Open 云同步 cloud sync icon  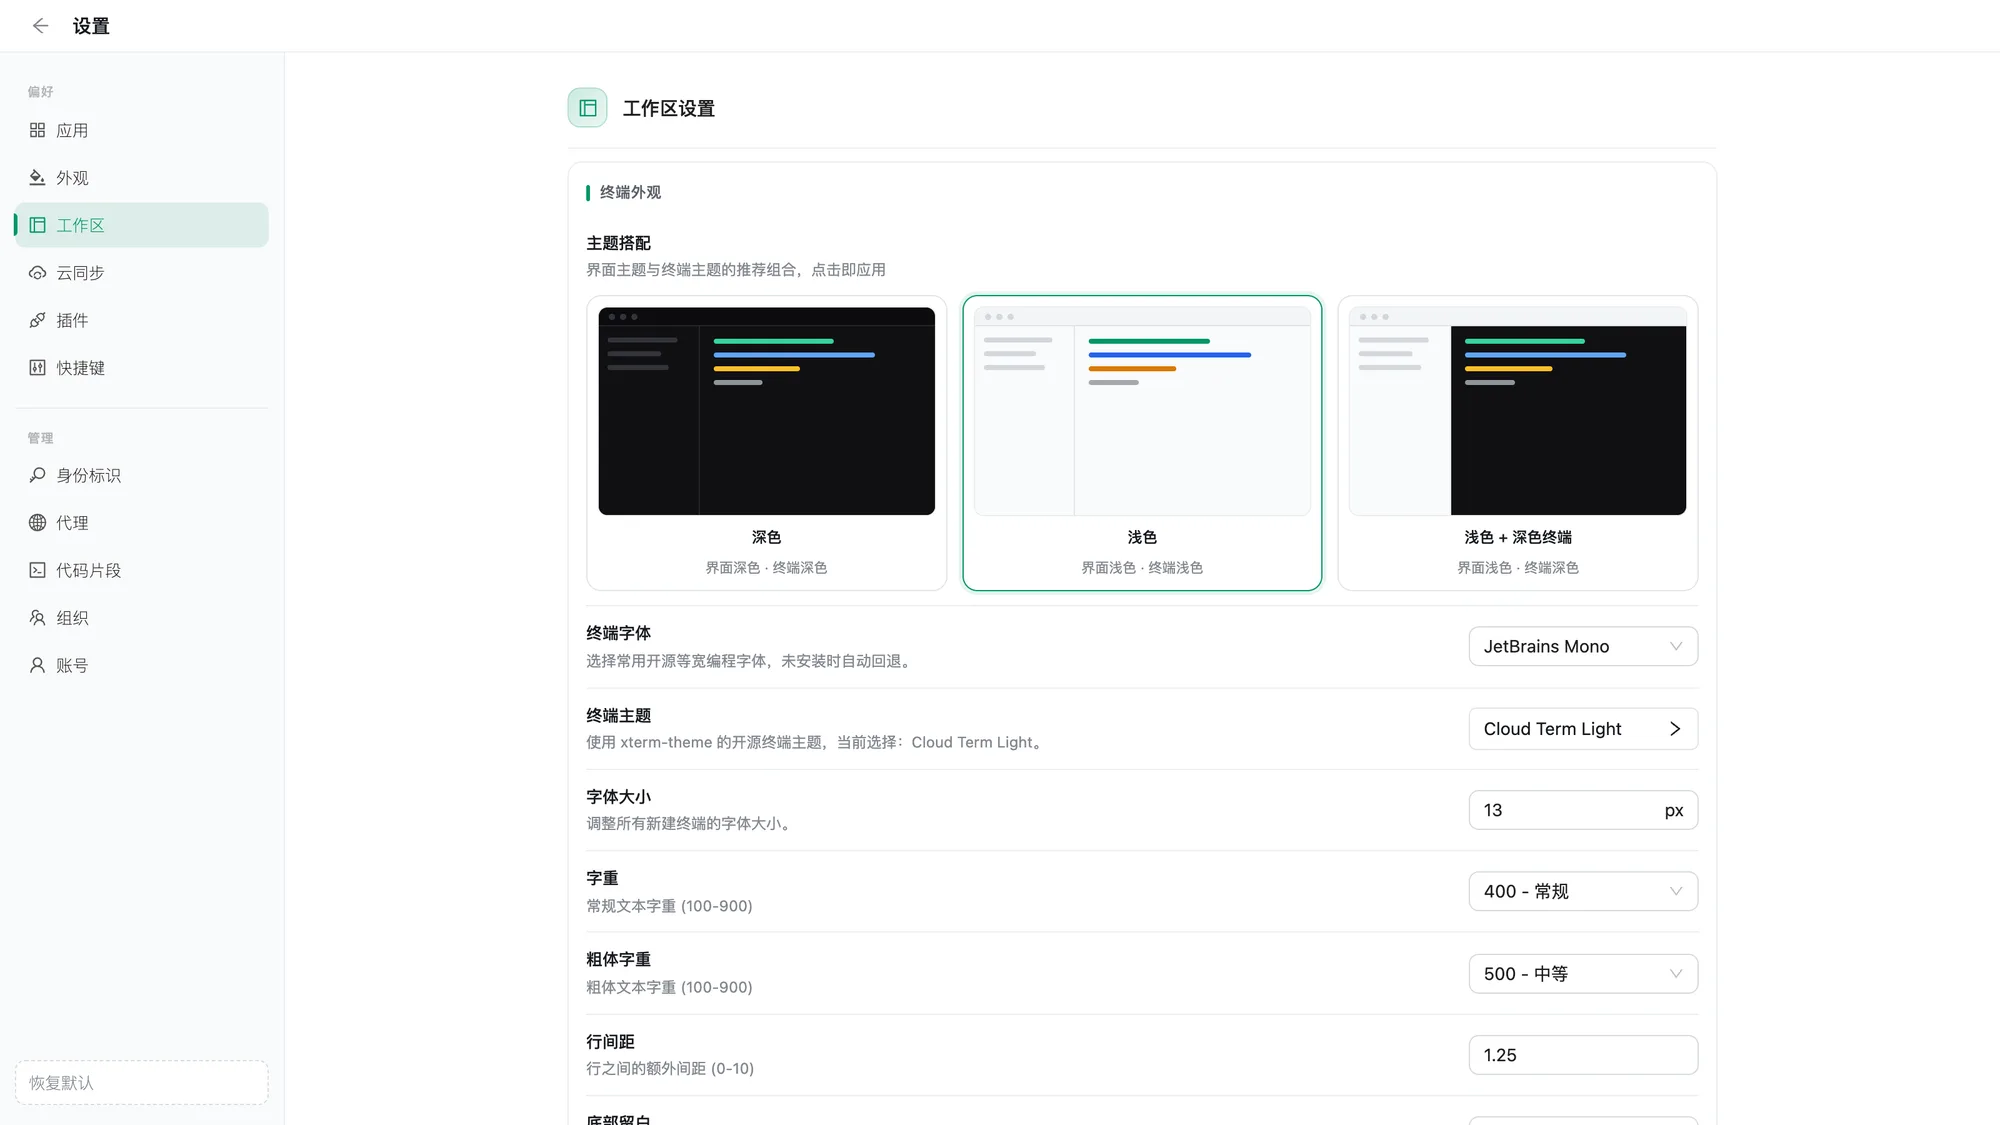[x=37, y=273]
